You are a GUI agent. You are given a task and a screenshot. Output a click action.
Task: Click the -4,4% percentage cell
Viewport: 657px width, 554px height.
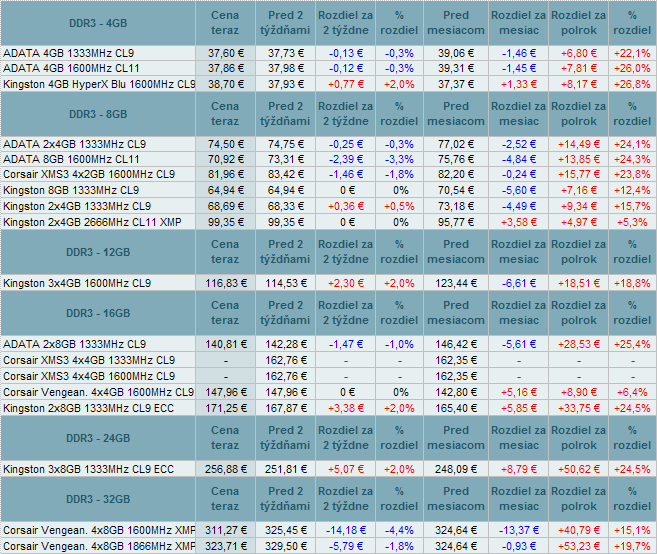[399, 530]
